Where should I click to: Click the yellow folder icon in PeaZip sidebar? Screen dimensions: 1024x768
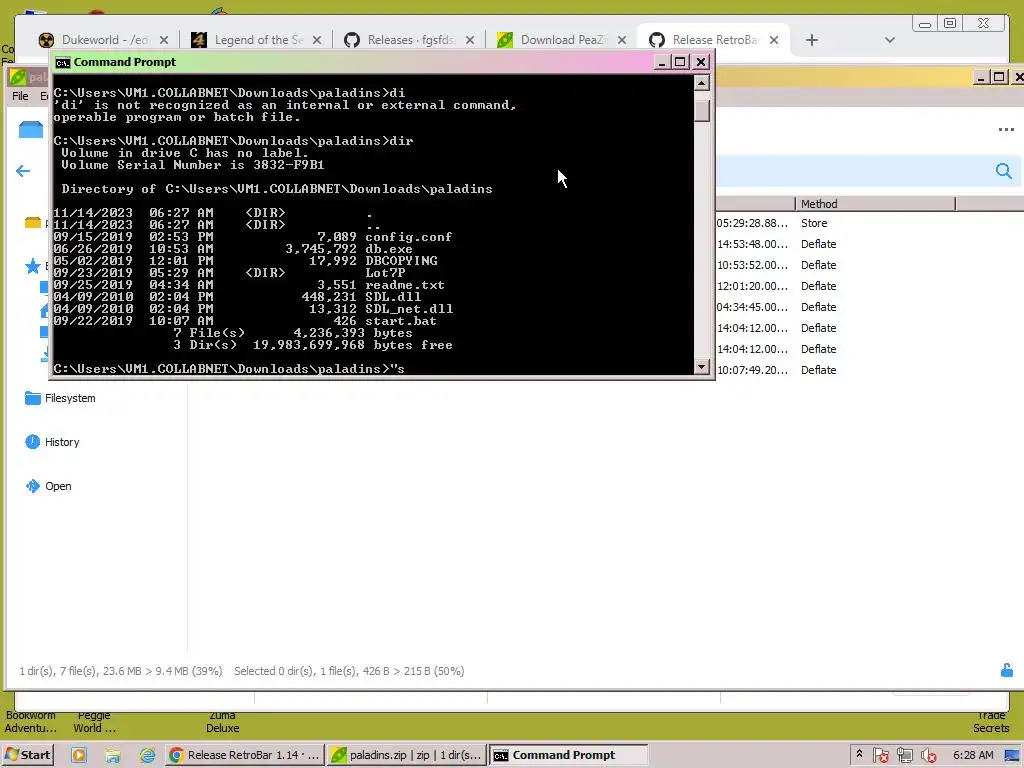coord(33,223)
